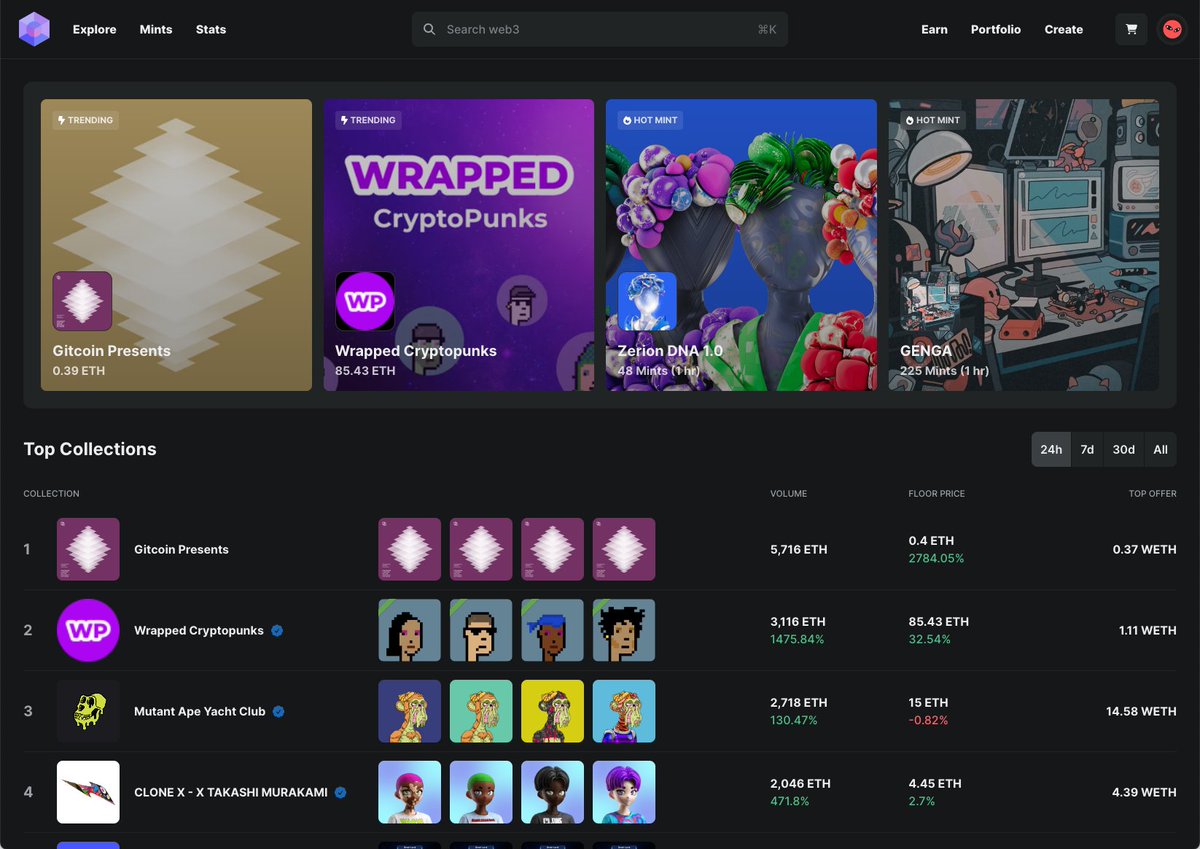The height and width of the screenshot is (849, 1200).
Task: Click the TRENDING tag on Gitcoin card
Action: coord(85,120)
